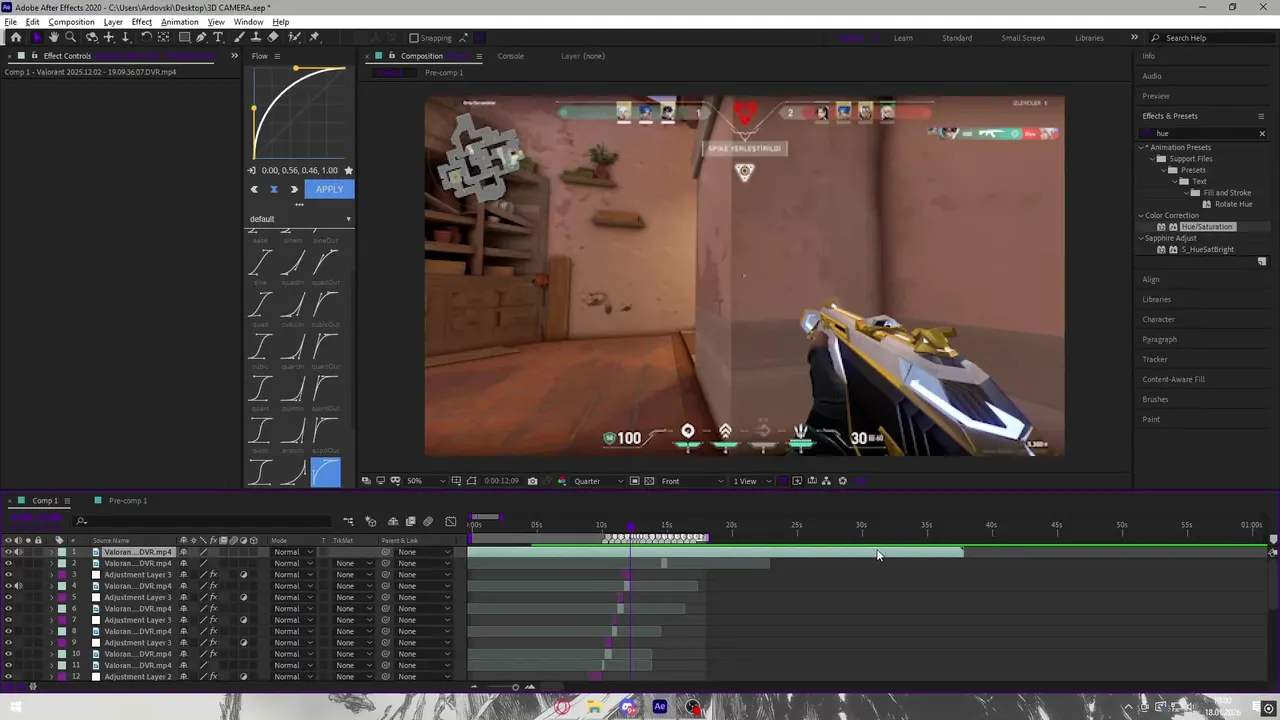Open the Libraries workspace link

point(1089,38)
